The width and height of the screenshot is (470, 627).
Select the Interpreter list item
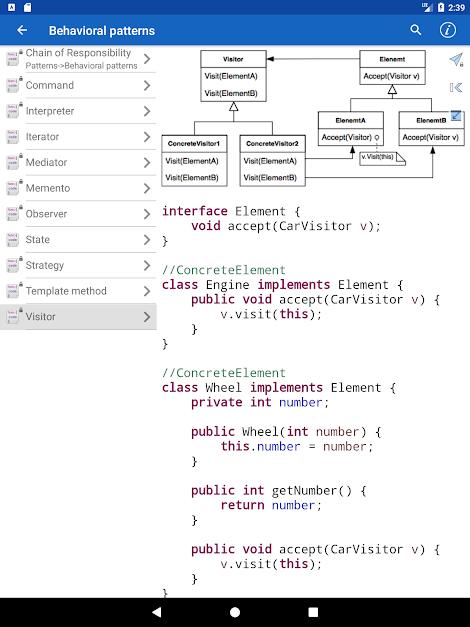point(78,111)
